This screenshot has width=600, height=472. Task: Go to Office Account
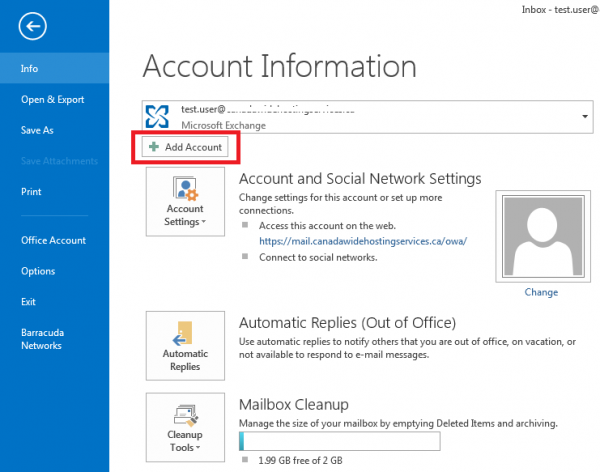54,240
